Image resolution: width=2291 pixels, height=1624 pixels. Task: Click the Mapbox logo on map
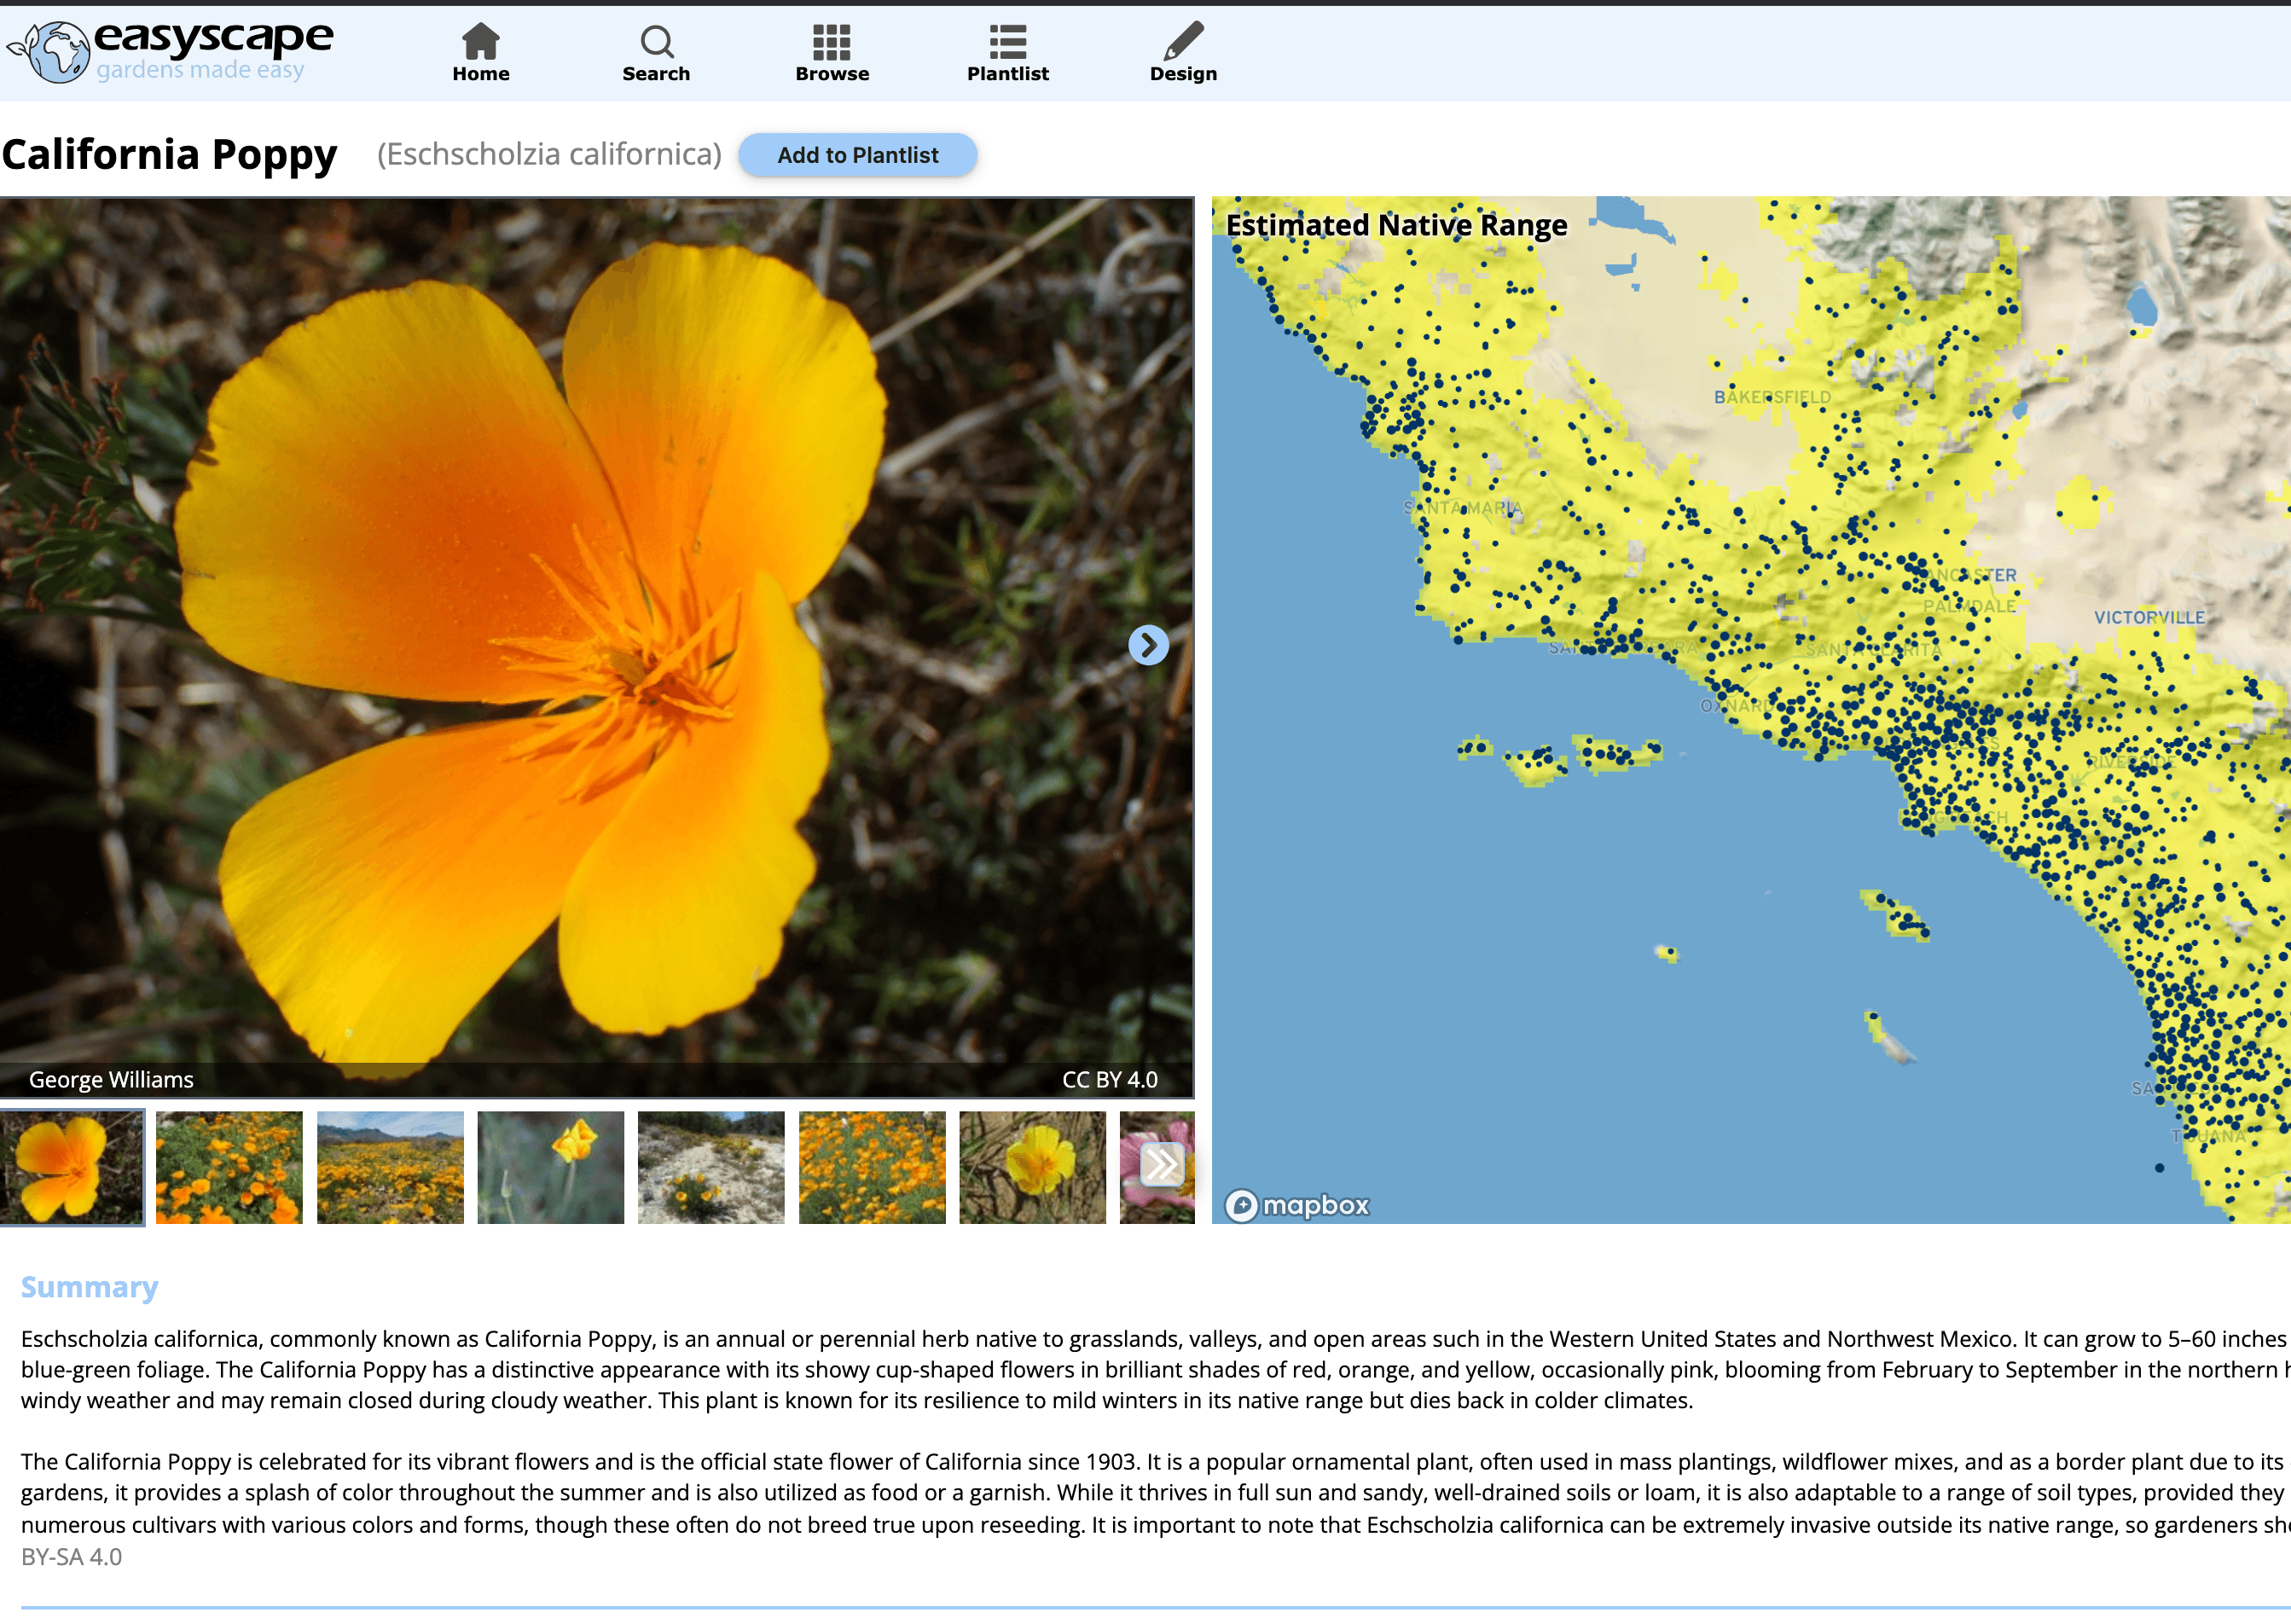(x=1296, y=1205)
